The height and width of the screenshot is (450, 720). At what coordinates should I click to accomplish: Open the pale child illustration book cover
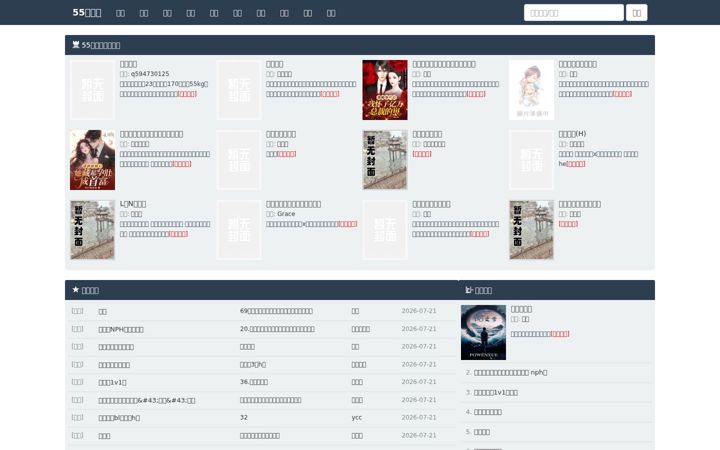click(x=531, y=90)
